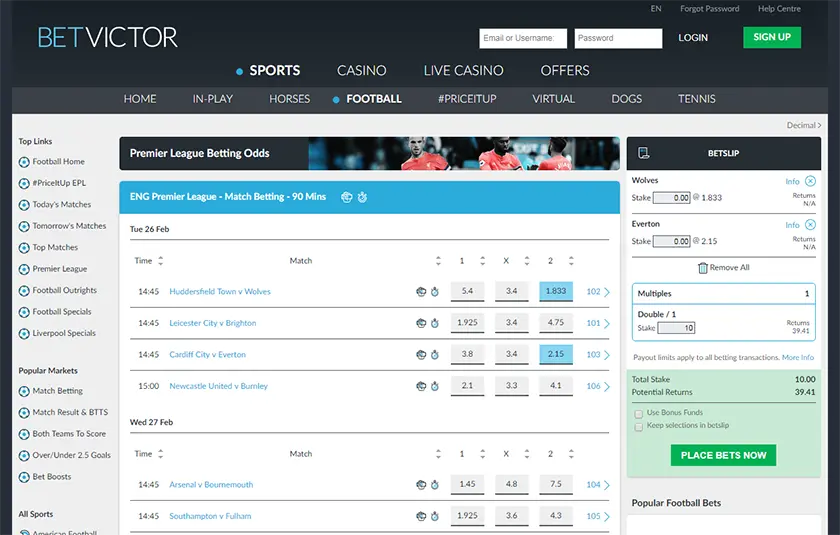Open Forgot Password link
Screen dimensions: 840x535
click(709, 9)
